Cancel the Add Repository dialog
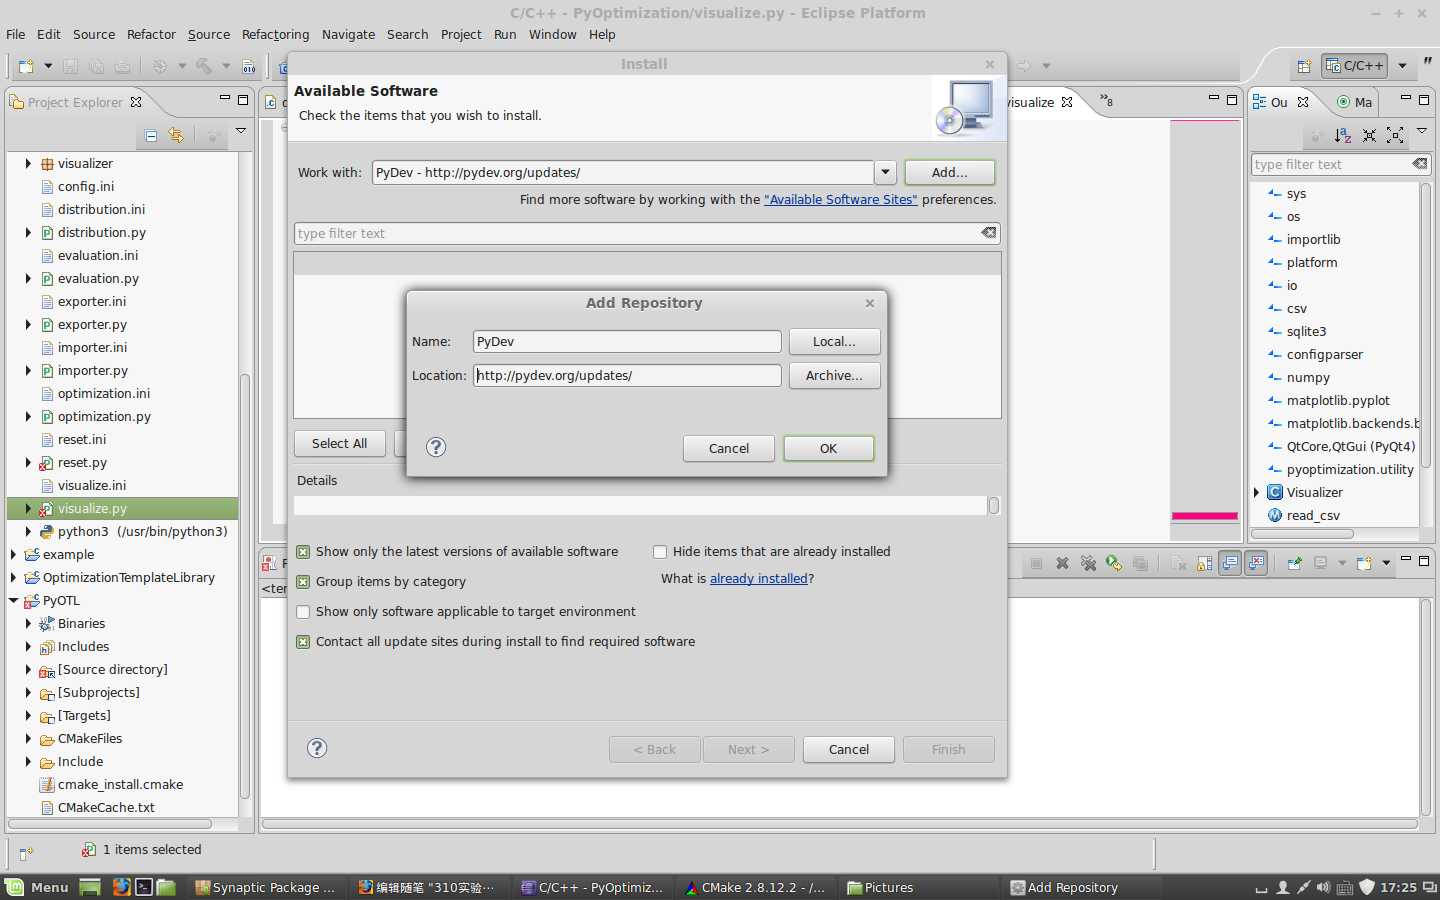The width and height of the screenshot is (1440, 900). [x=729, y=448]
